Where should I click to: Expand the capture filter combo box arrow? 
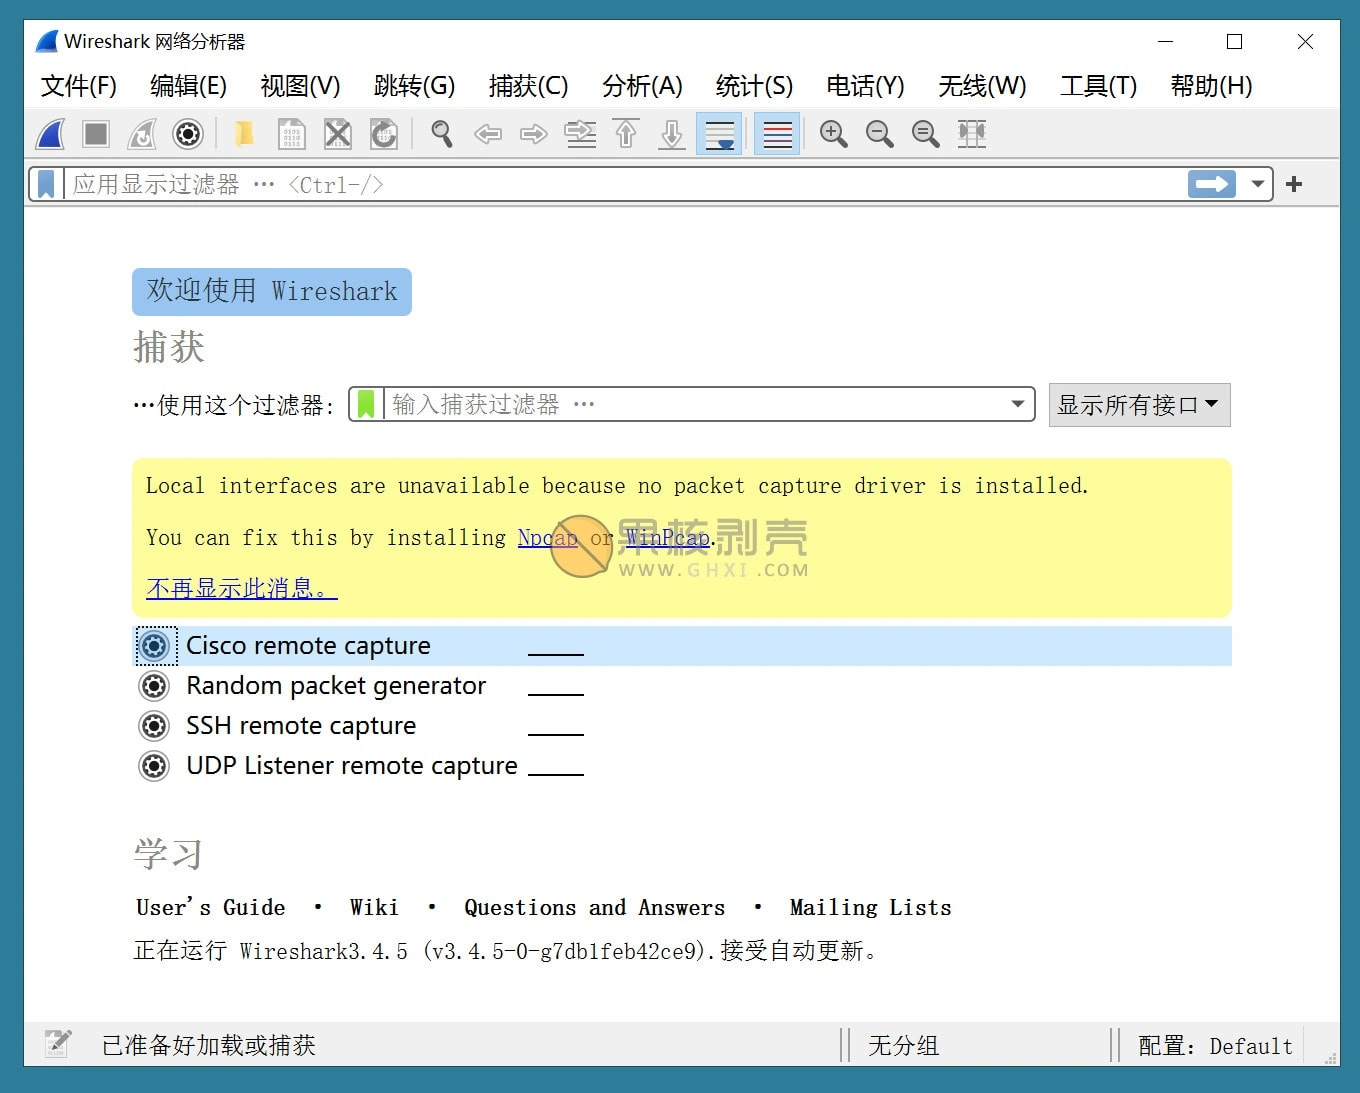1017,404
